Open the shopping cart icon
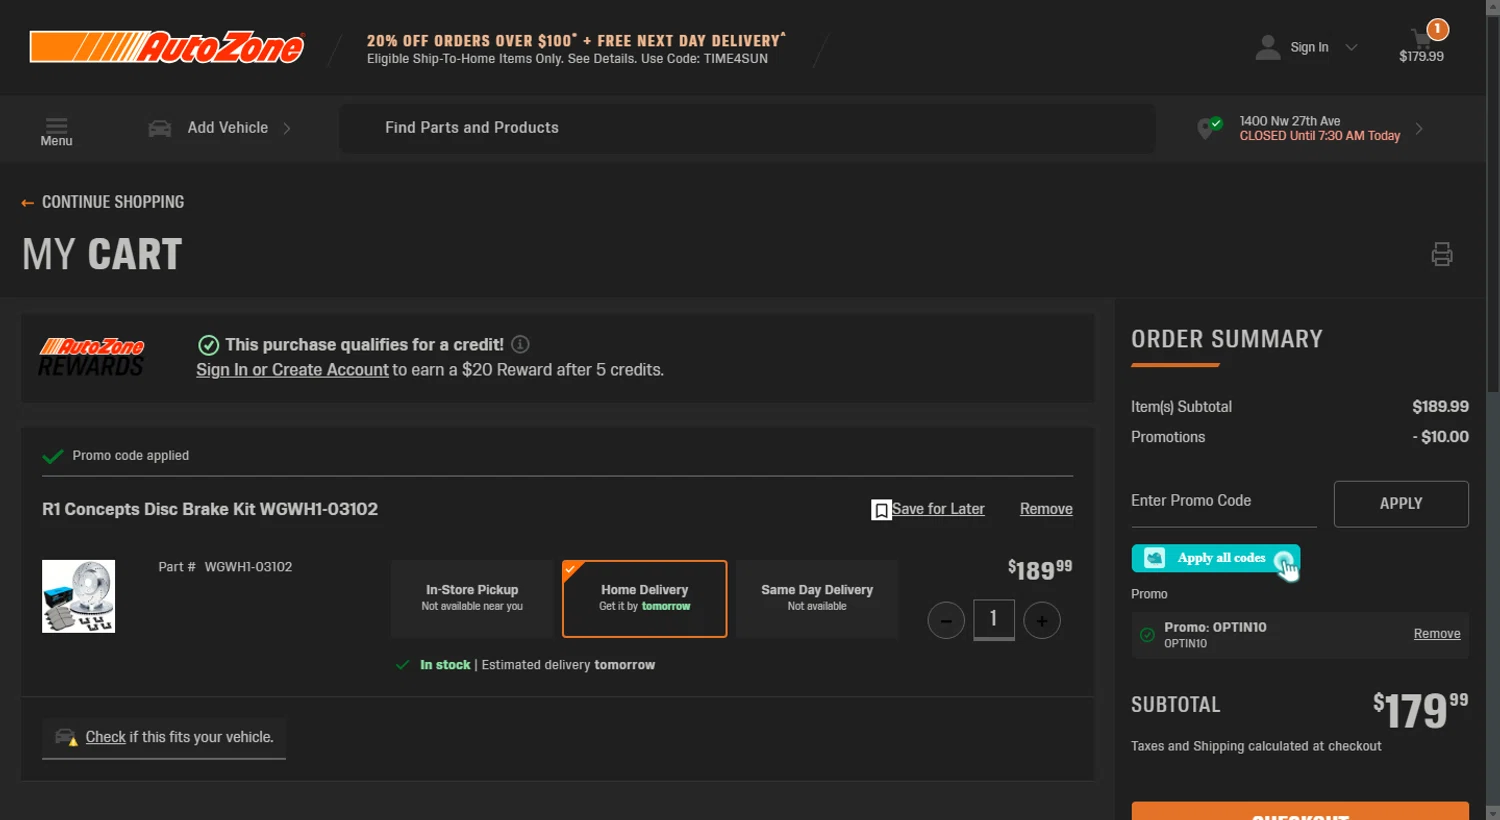The height and width of the screenshot is (820, 1500). point(1421,38)
